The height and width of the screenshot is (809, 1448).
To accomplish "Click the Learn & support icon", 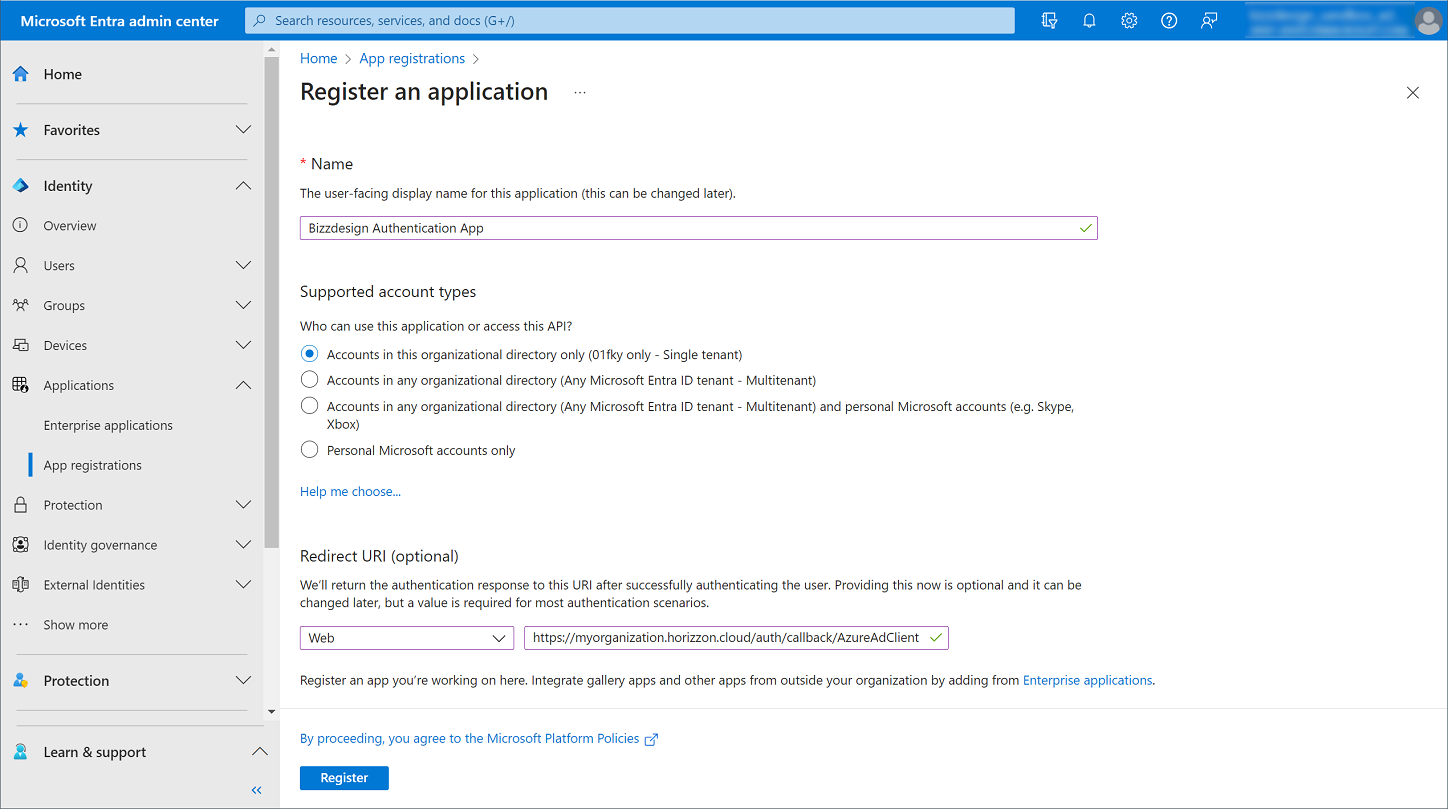I will (20, 752).
